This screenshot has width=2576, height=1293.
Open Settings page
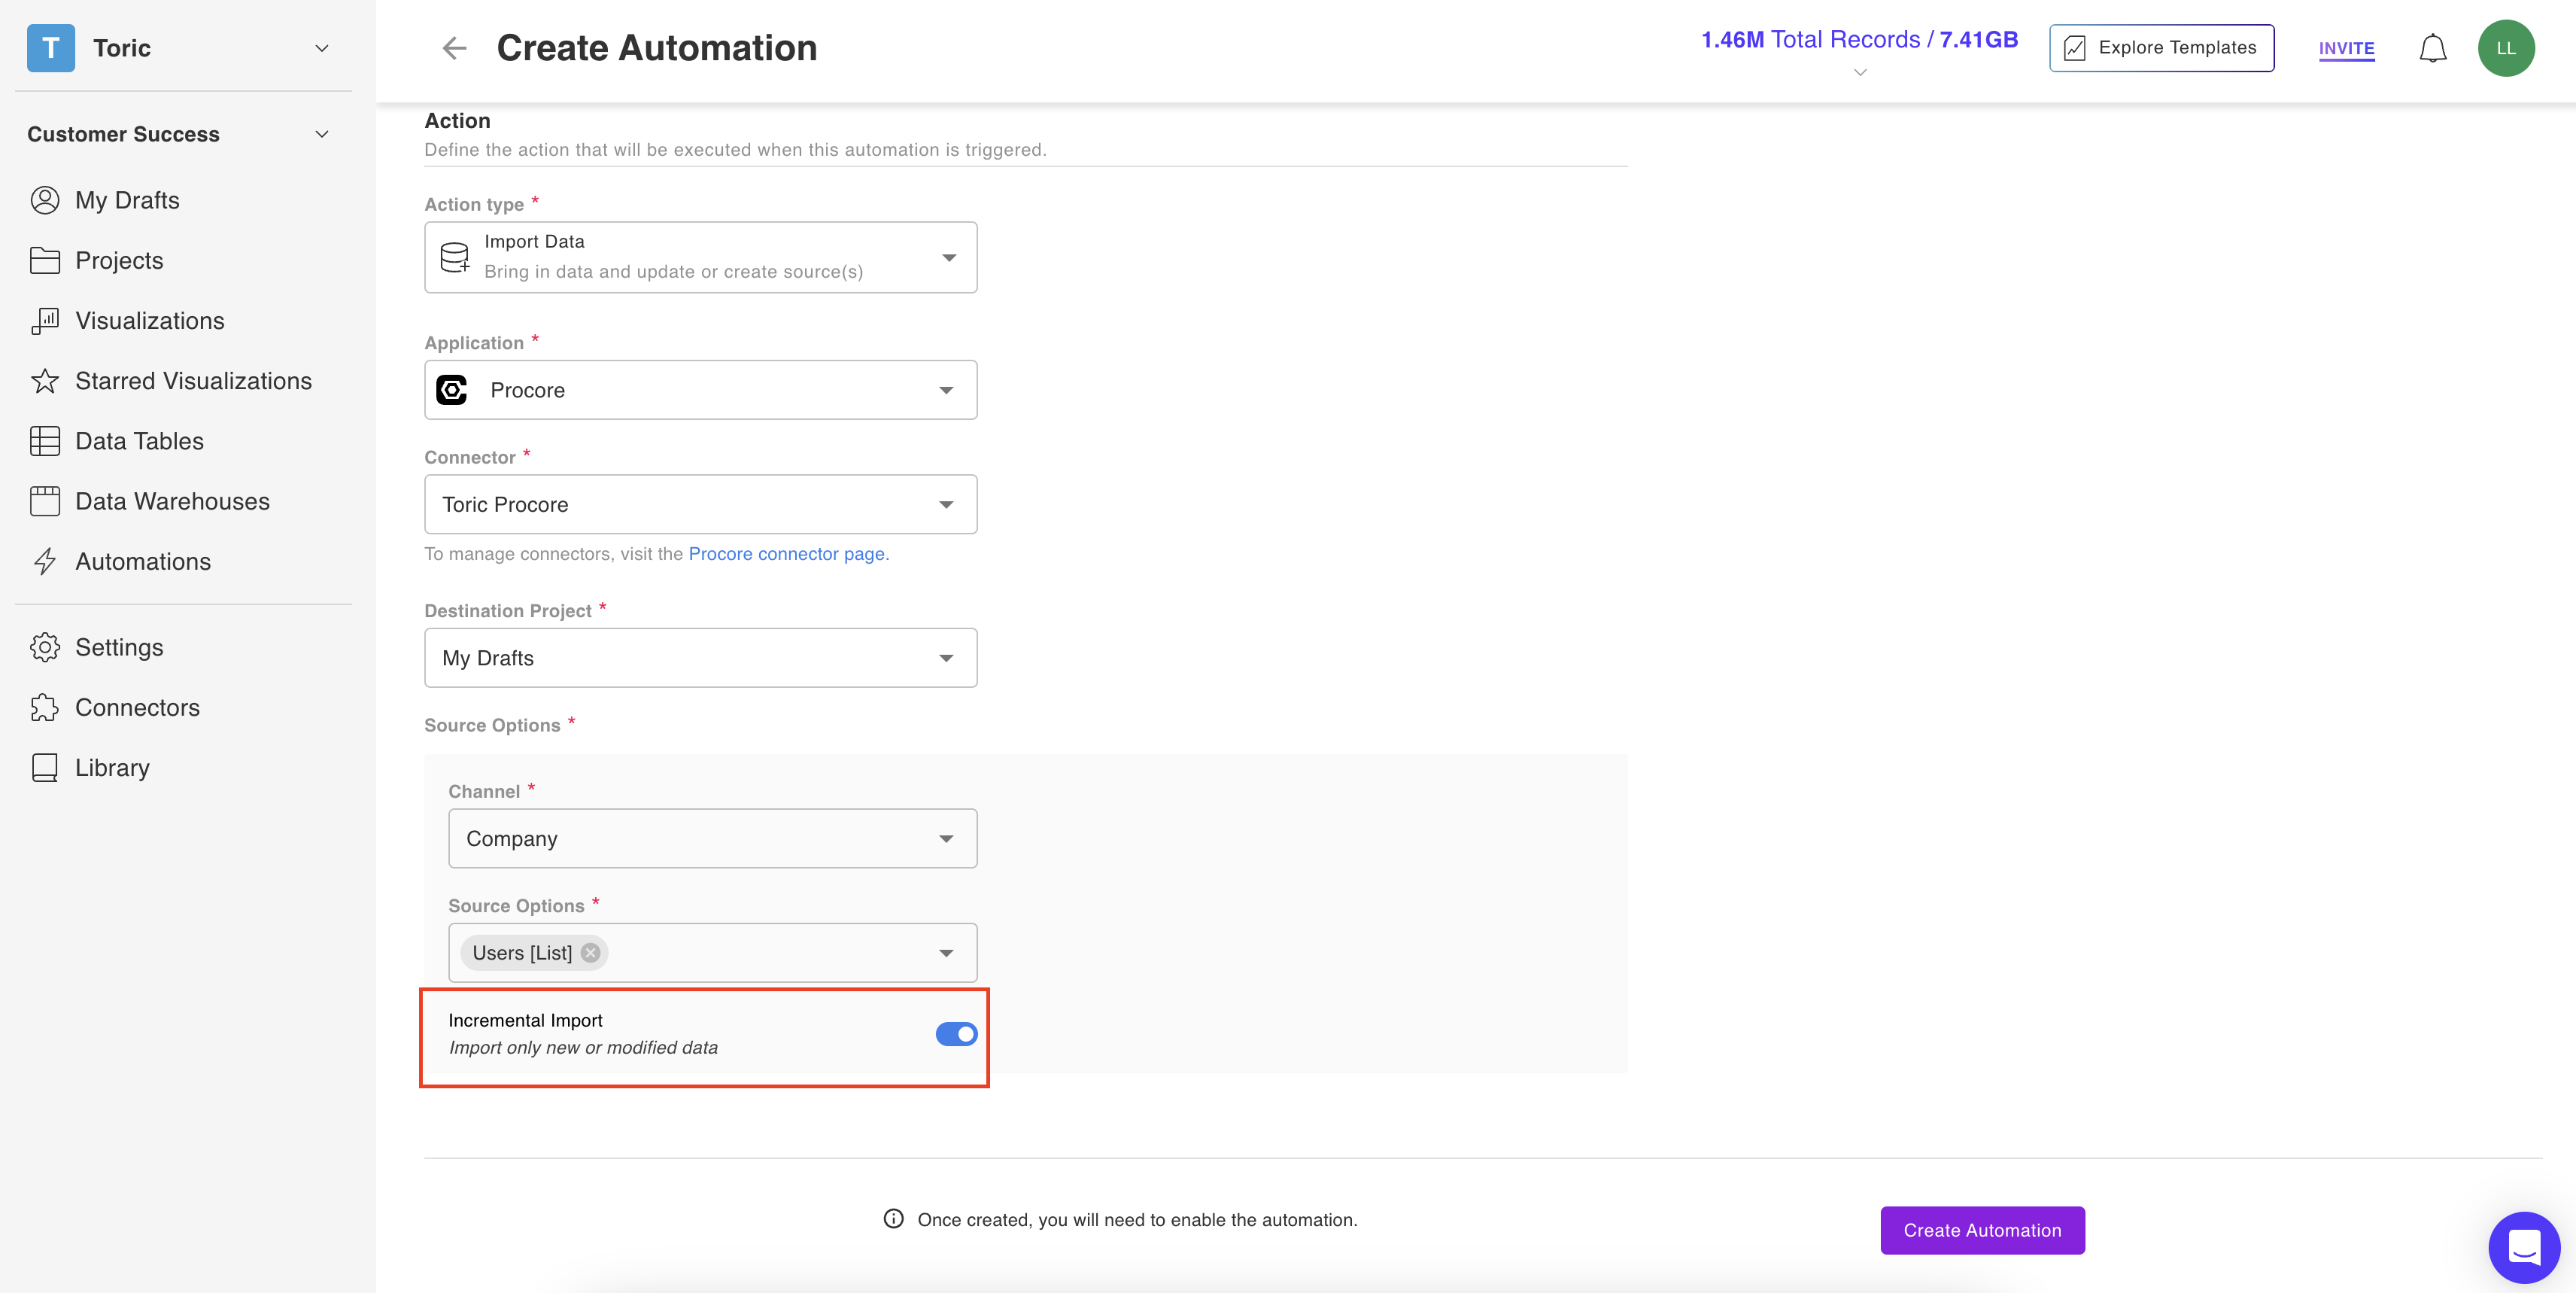click(x=119, y=647)
